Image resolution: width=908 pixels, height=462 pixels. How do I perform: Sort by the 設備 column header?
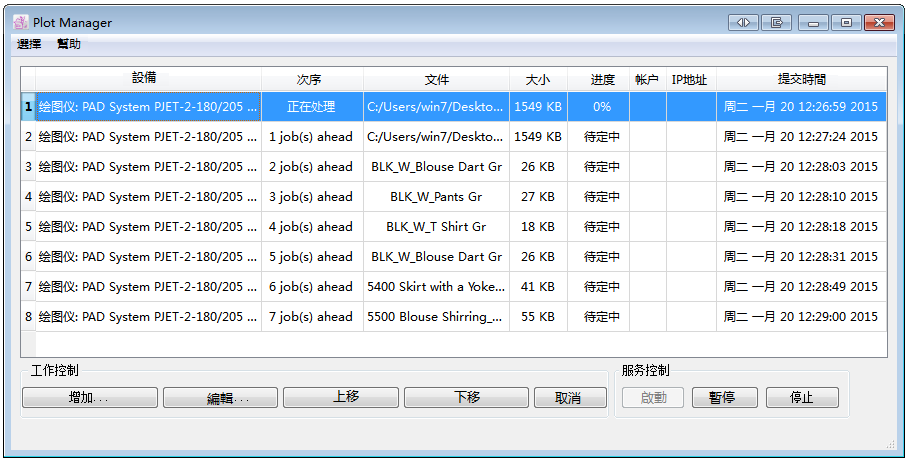[x=145, y=79]
